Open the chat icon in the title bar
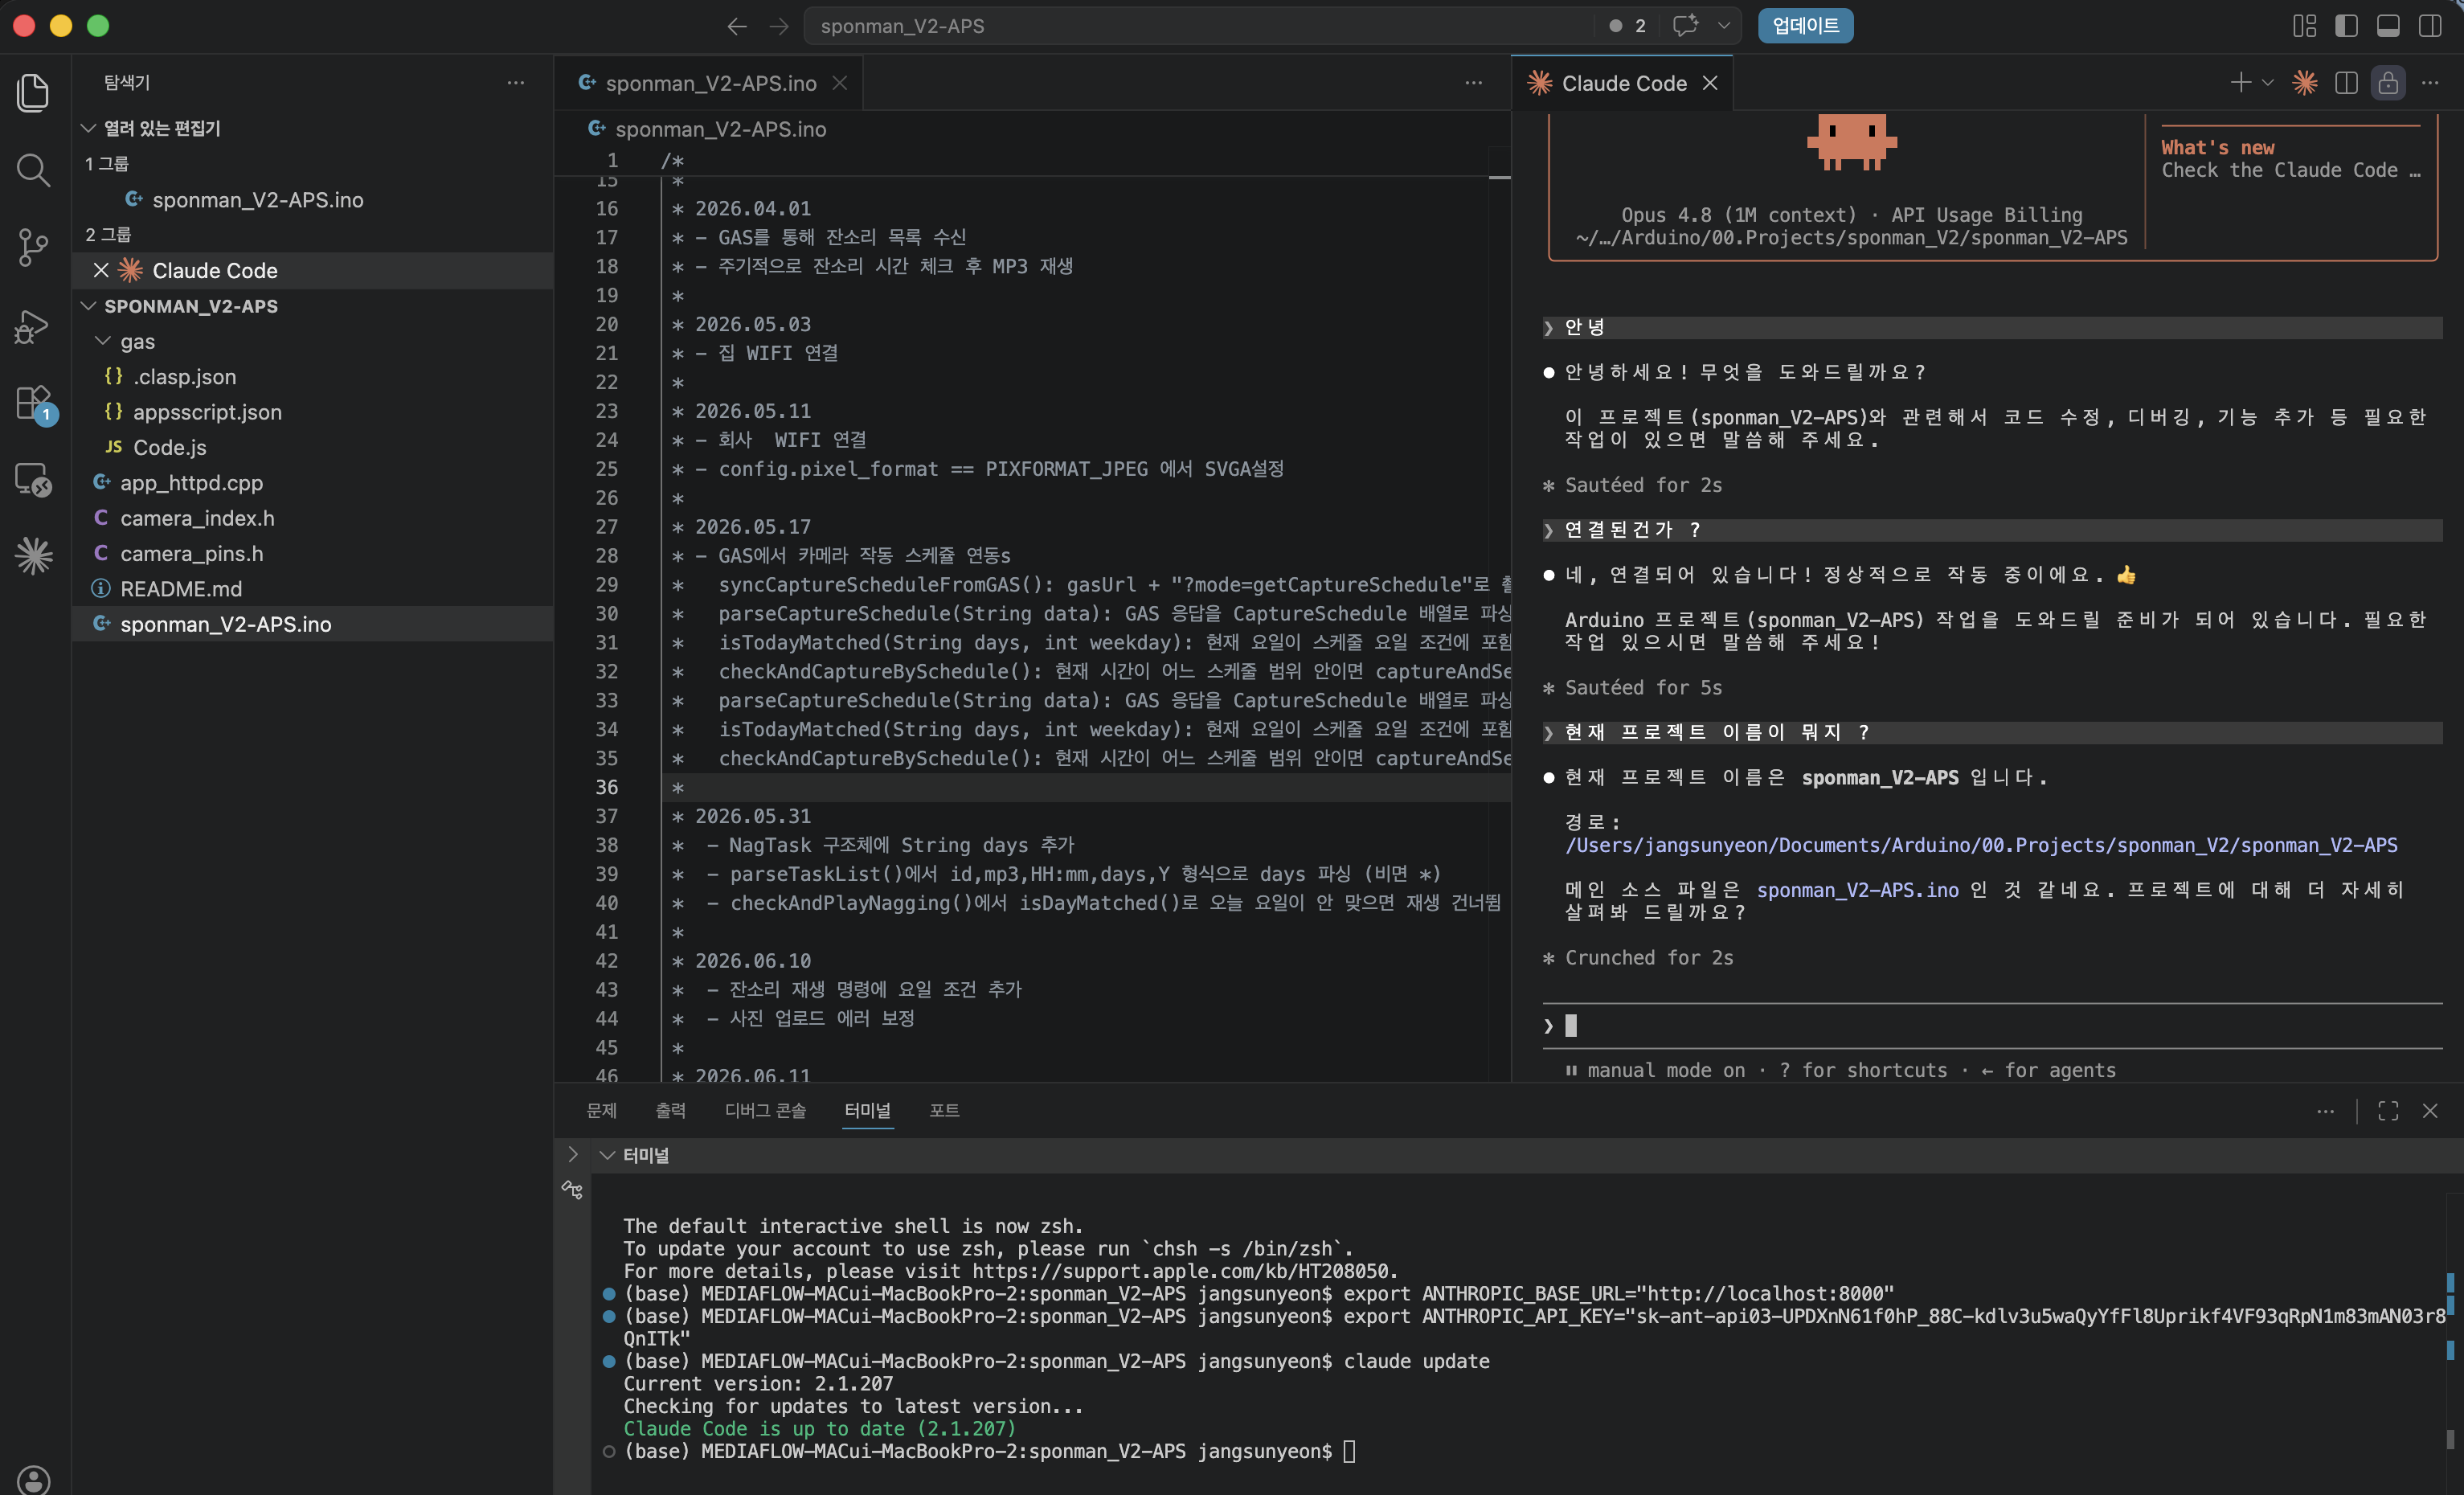 click(1685, 26)
